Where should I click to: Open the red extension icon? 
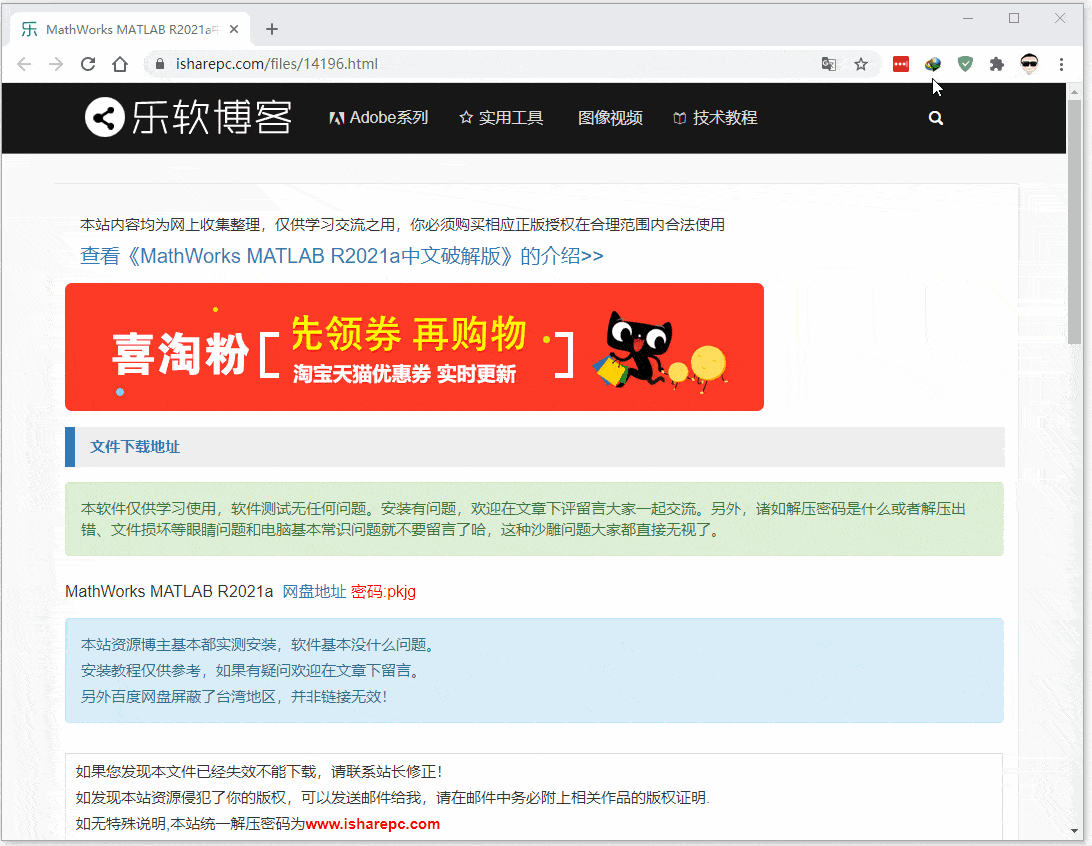(900, 64)
